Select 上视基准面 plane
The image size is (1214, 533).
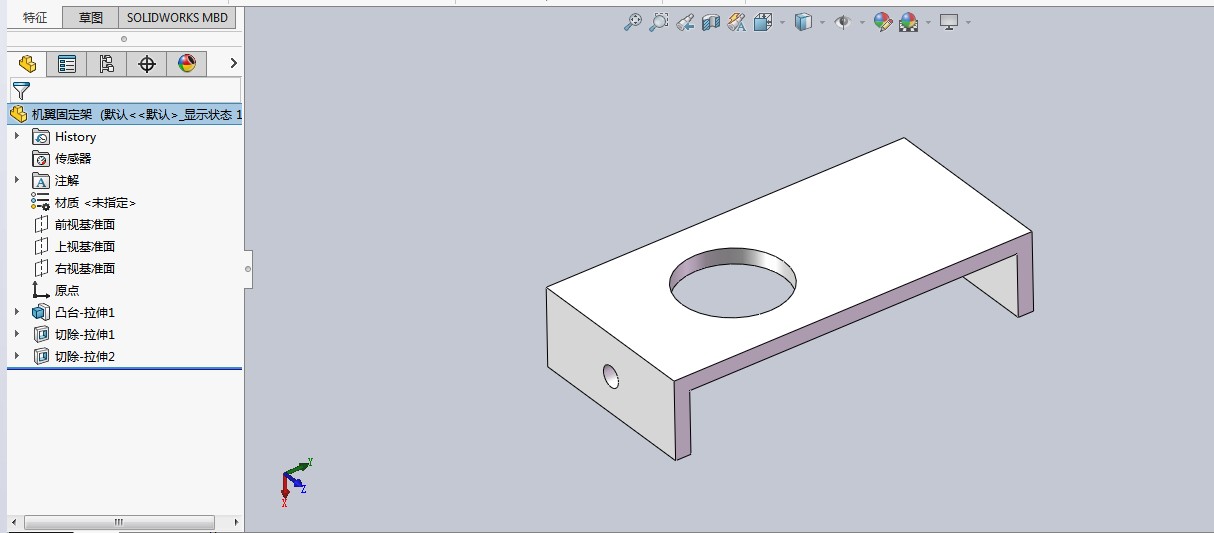pyautogui.click(x=85, y=246)
